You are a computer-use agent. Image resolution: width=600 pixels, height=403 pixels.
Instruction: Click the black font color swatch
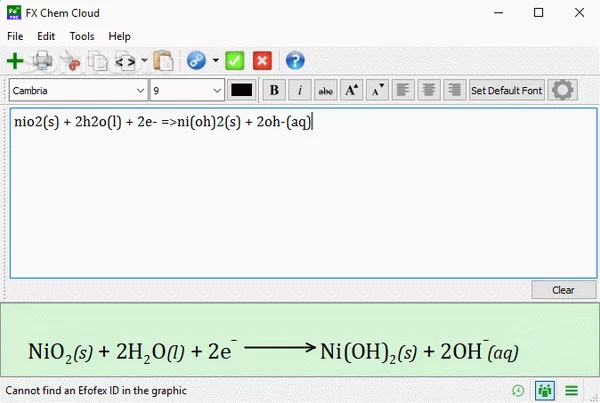pos(241,90)
